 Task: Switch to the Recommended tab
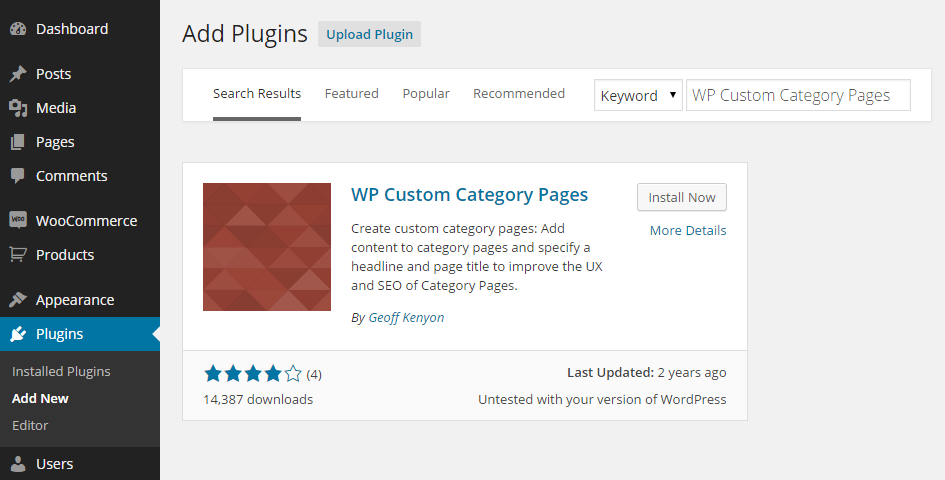pyautogui.click(x=518, y=93)
